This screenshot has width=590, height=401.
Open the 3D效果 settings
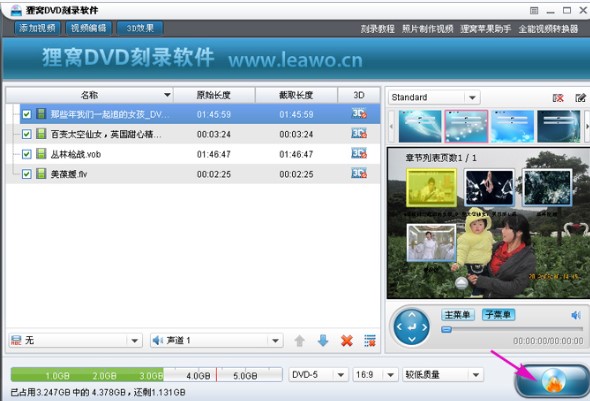point(140,28)
